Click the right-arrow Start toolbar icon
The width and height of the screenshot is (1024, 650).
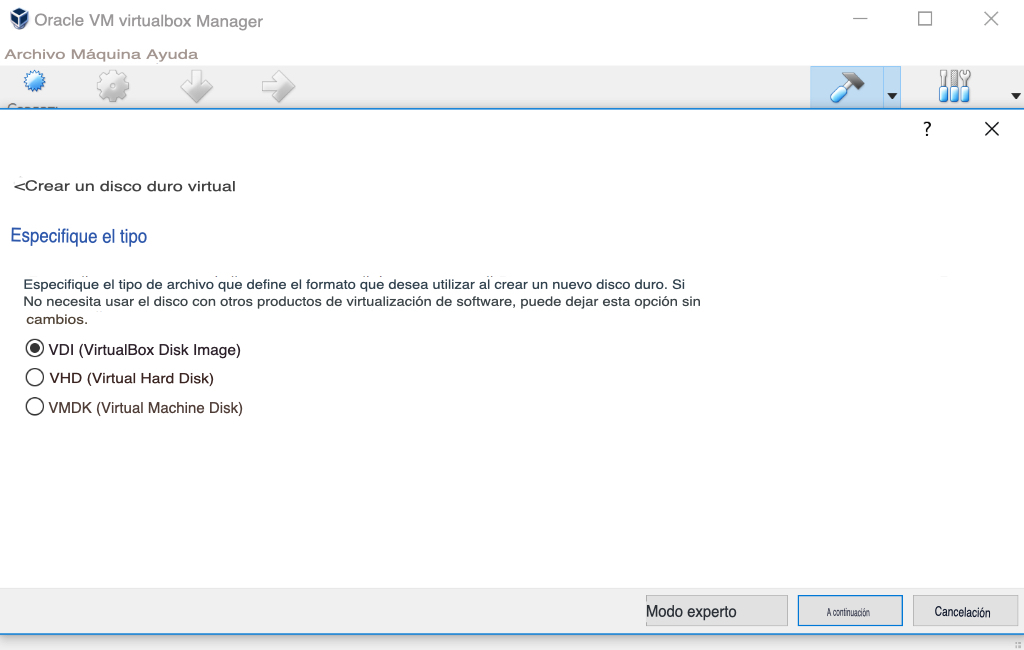click(x=278, y=86)
